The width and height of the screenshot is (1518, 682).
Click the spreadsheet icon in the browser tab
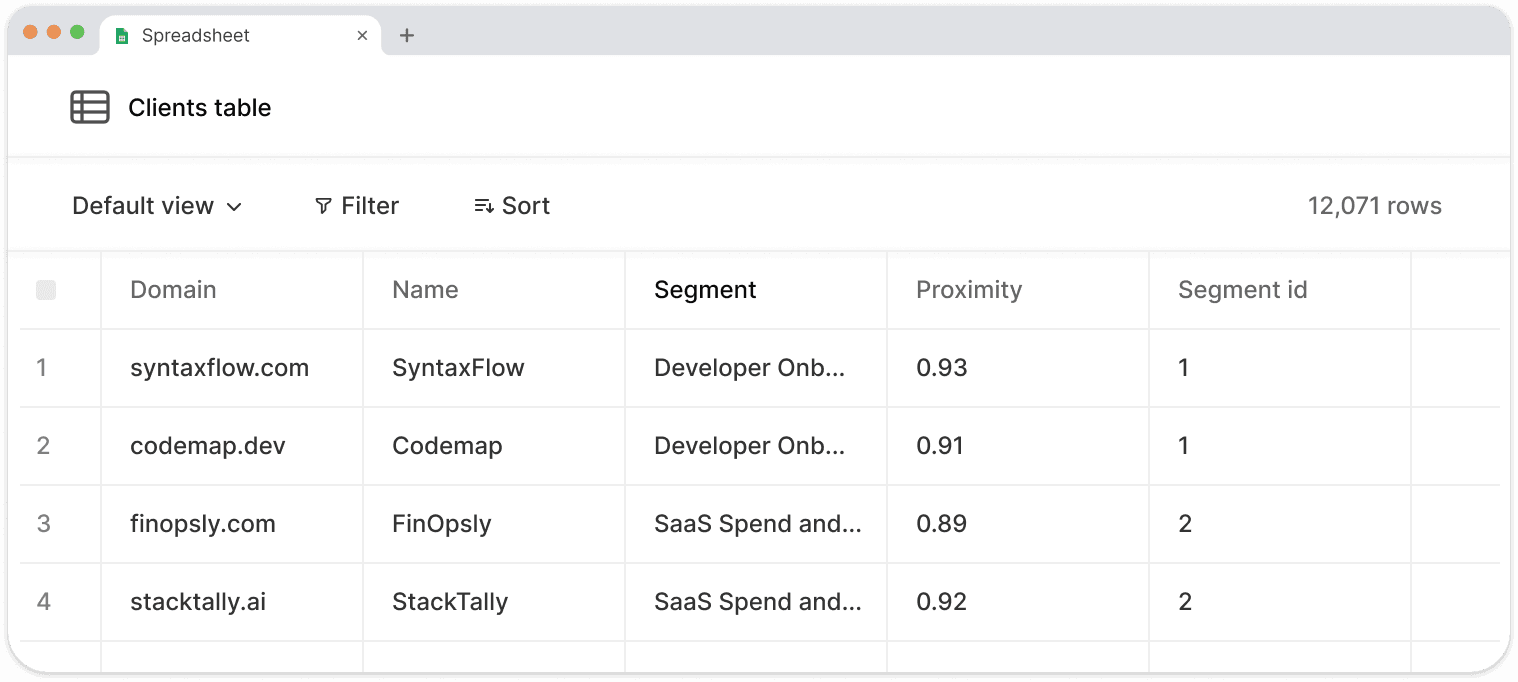[122, 35]
